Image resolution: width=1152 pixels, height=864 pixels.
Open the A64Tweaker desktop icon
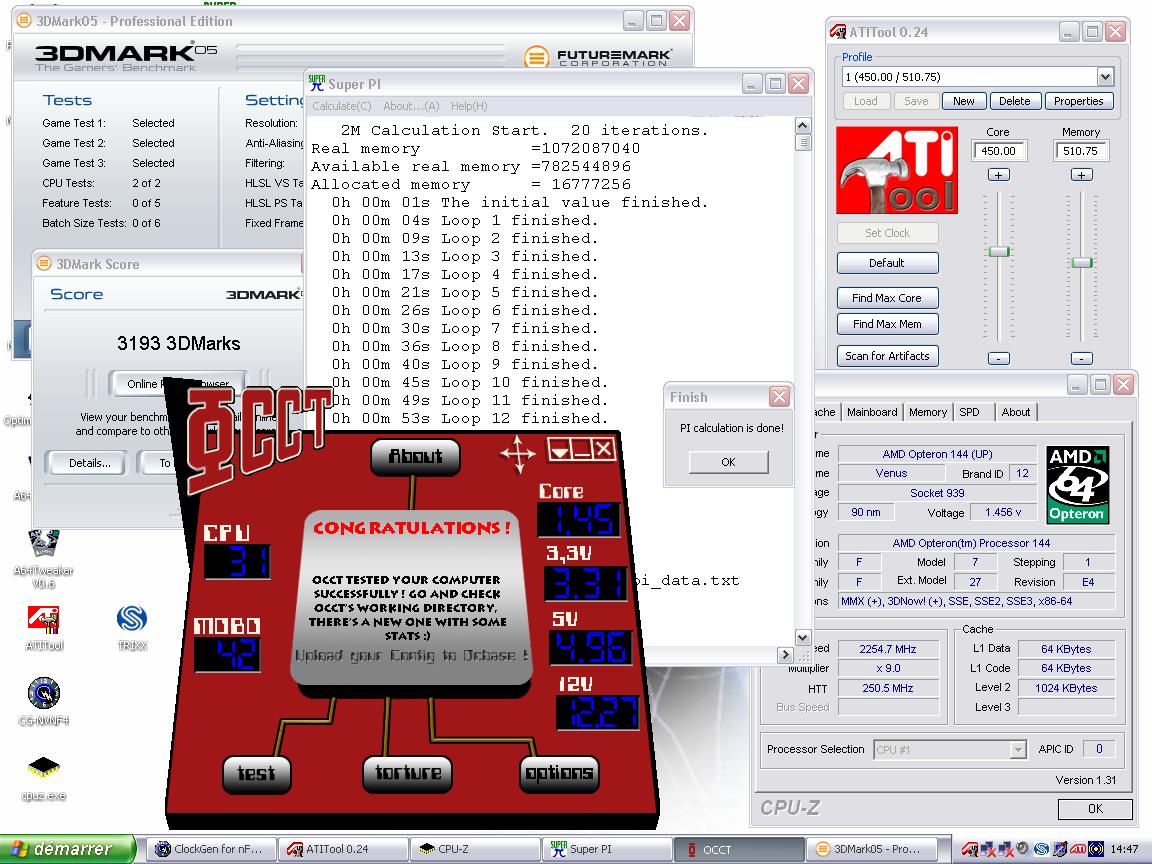point(43,544)
